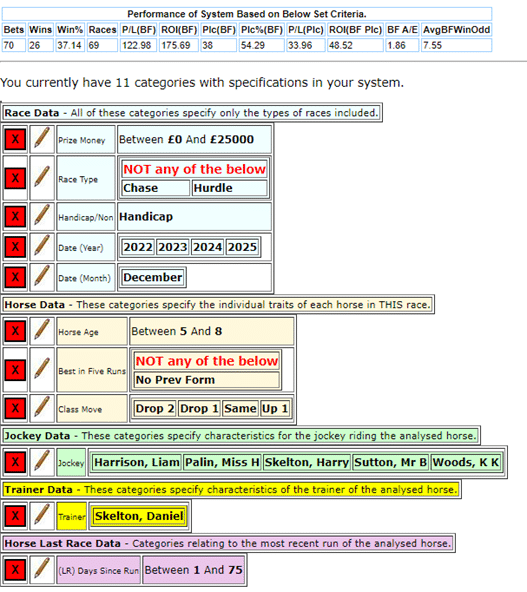
Task: Edit the Handicap/Non criterion using its pencil
Action: click(x=42, y=216)
